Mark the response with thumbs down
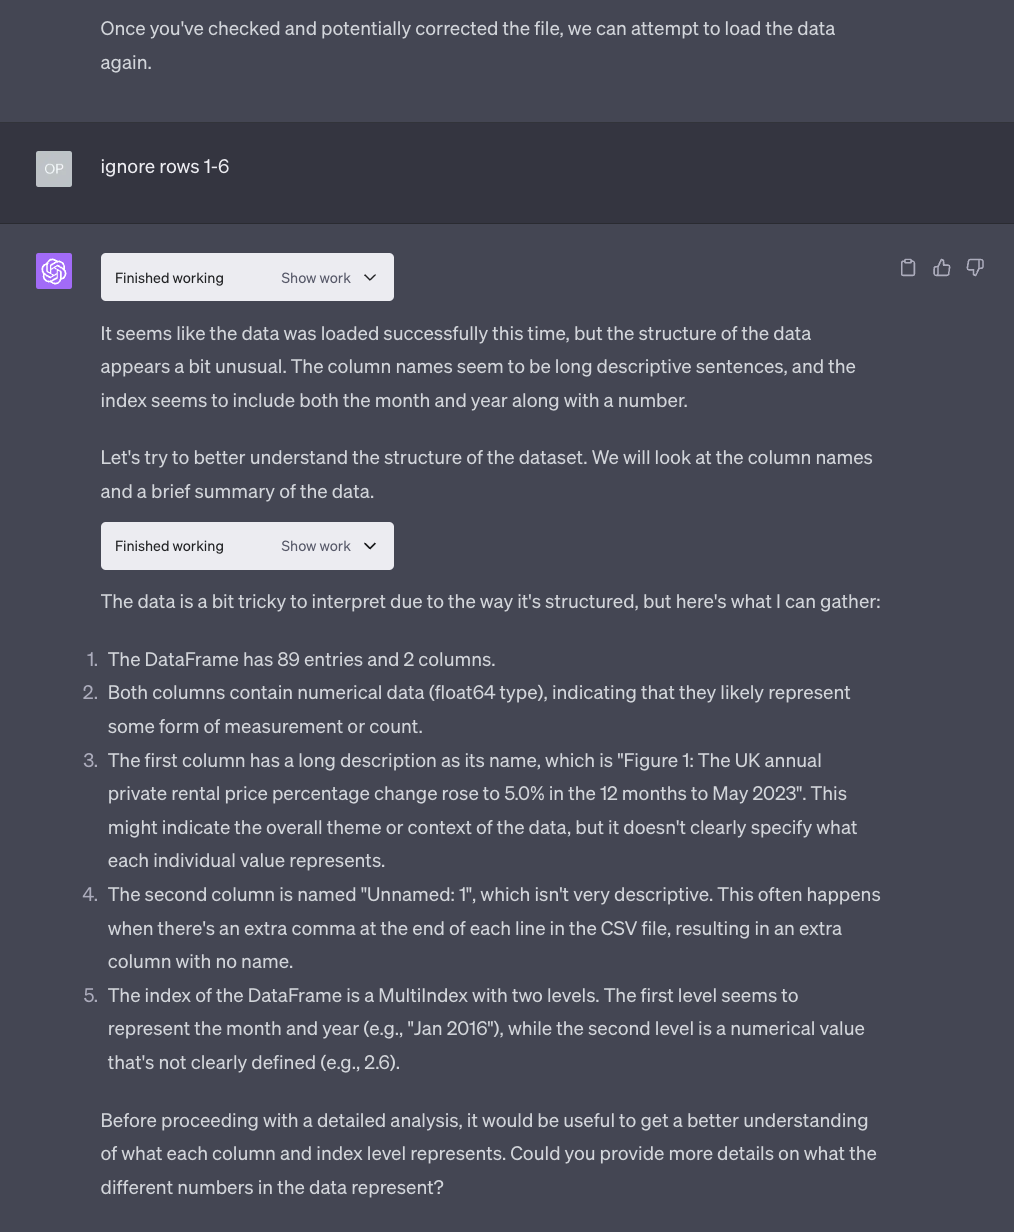The height and width of the screenshot is (1232, 1014). click(x=975, y=268)
